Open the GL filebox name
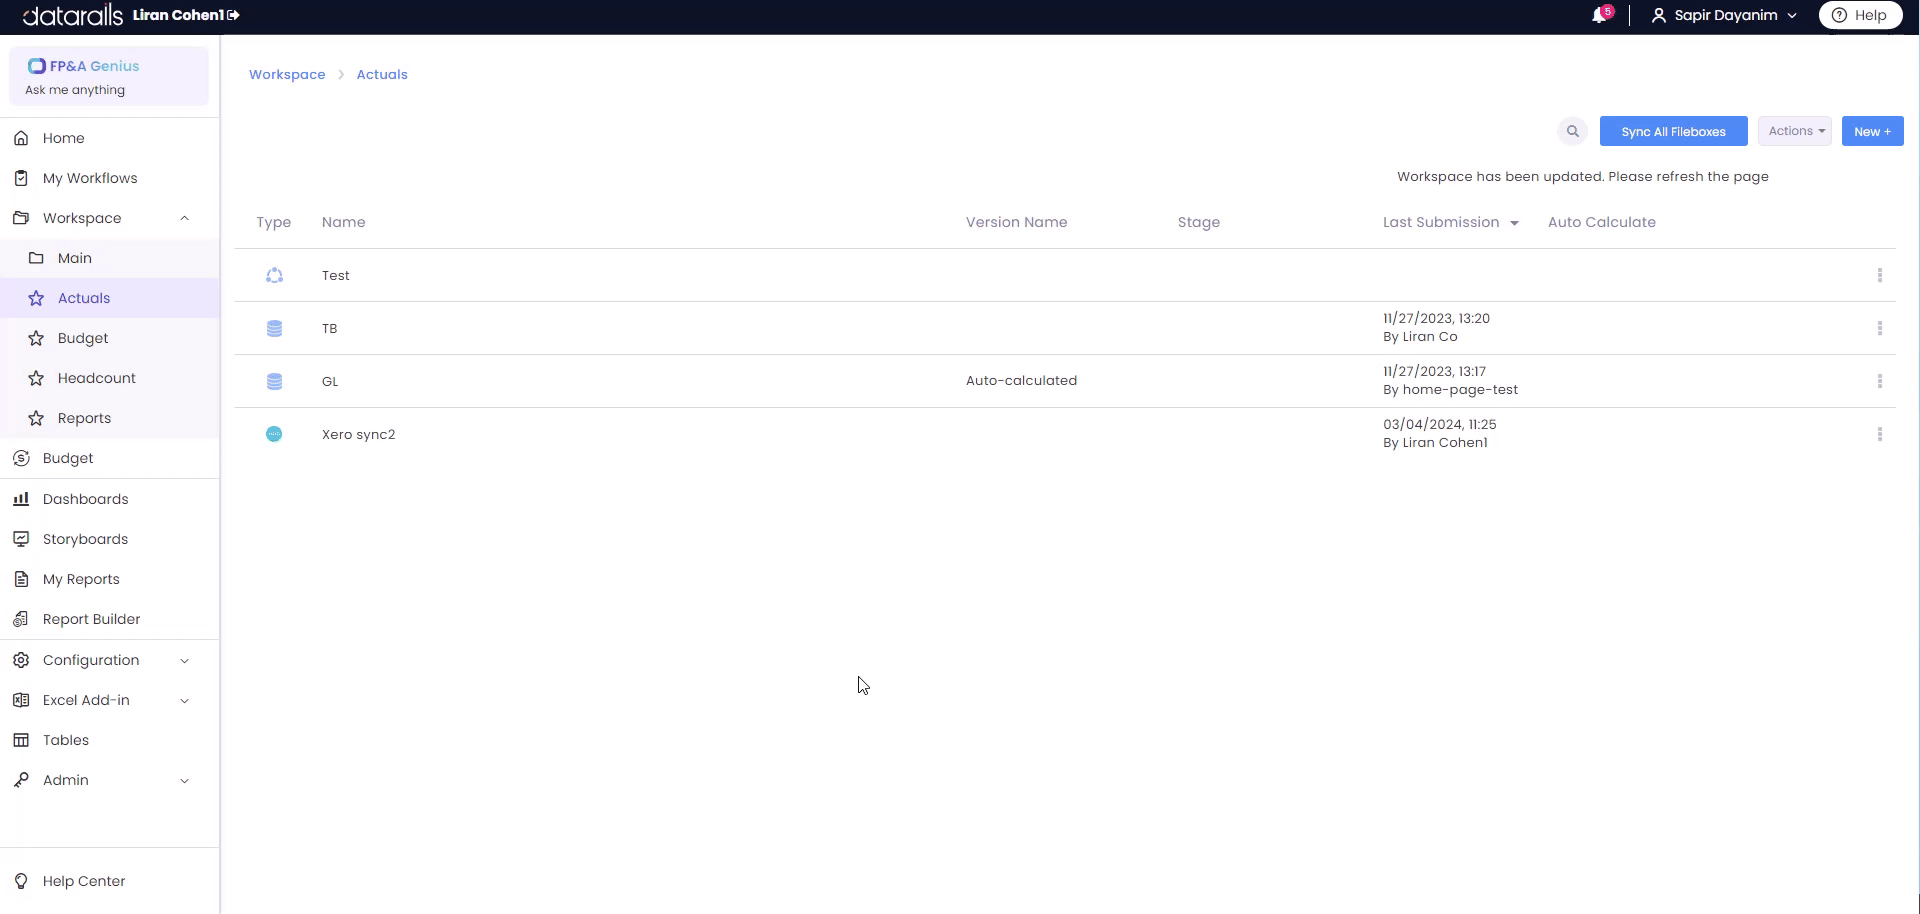1920x914 pixels. coord(330,381)
